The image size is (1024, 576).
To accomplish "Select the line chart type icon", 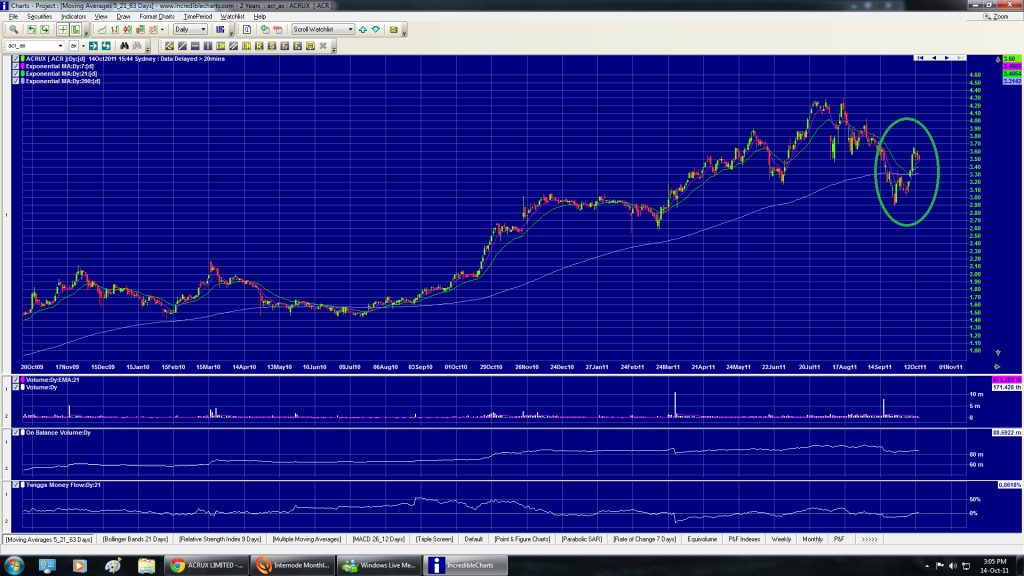I will click(102, 29).
